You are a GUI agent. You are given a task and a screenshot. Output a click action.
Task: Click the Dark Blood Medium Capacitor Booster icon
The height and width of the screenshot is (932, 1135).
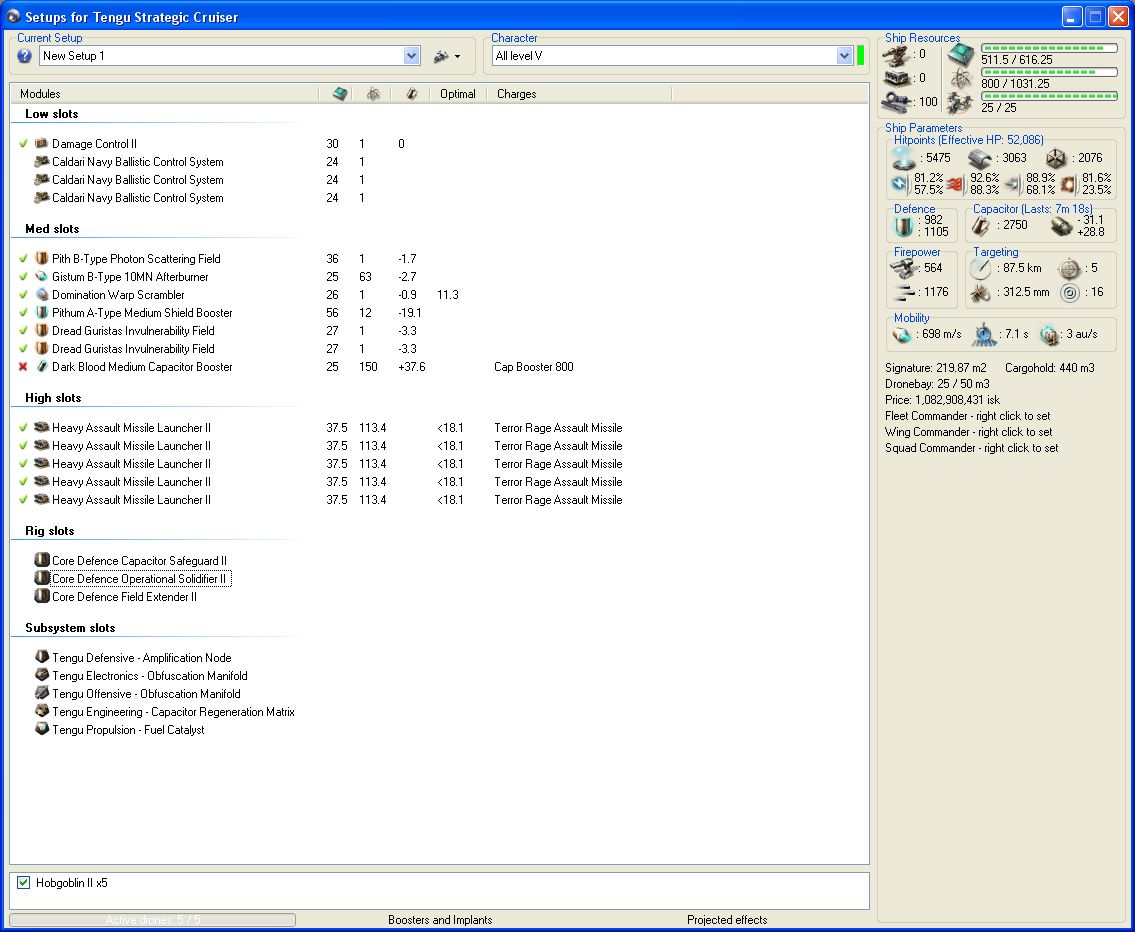[42, 367]
